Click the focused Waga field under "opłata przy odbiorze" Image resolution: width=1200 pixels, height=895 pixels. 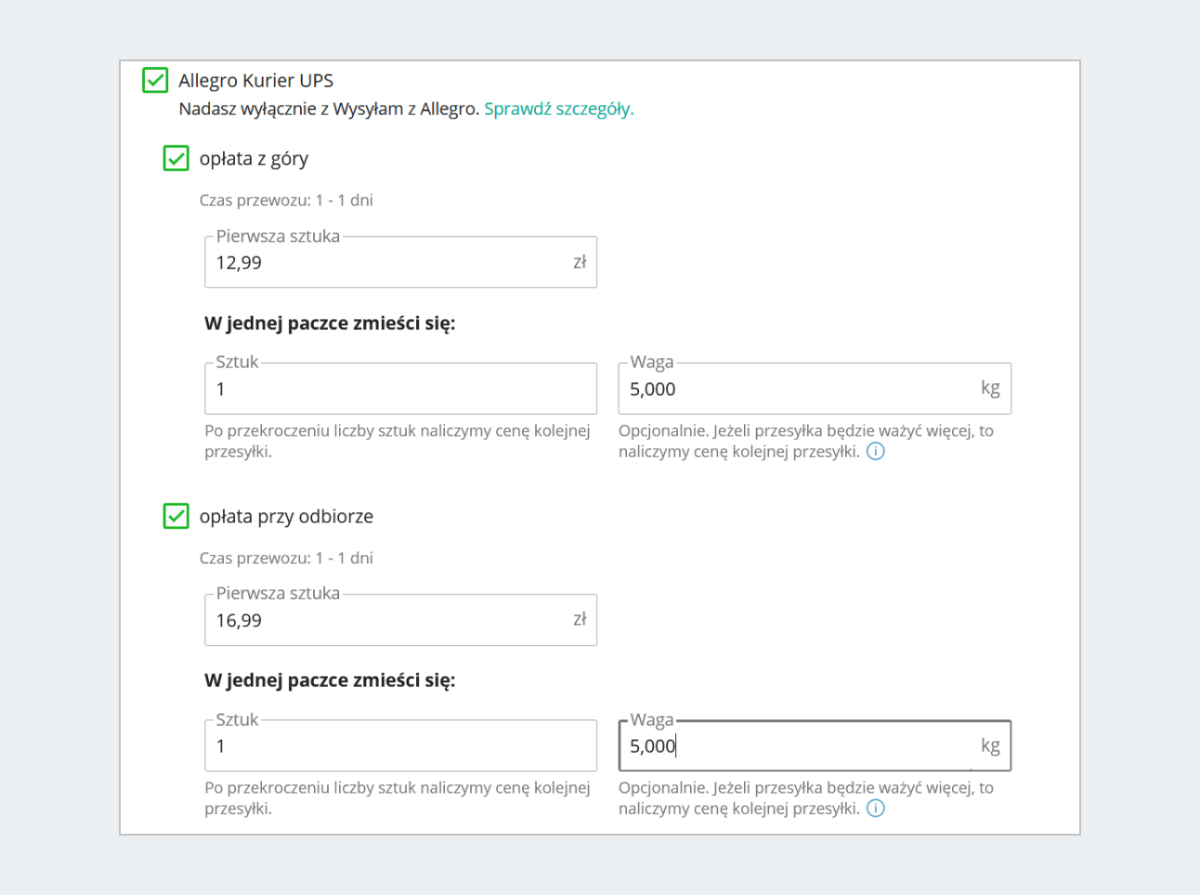tap(795, 746)
